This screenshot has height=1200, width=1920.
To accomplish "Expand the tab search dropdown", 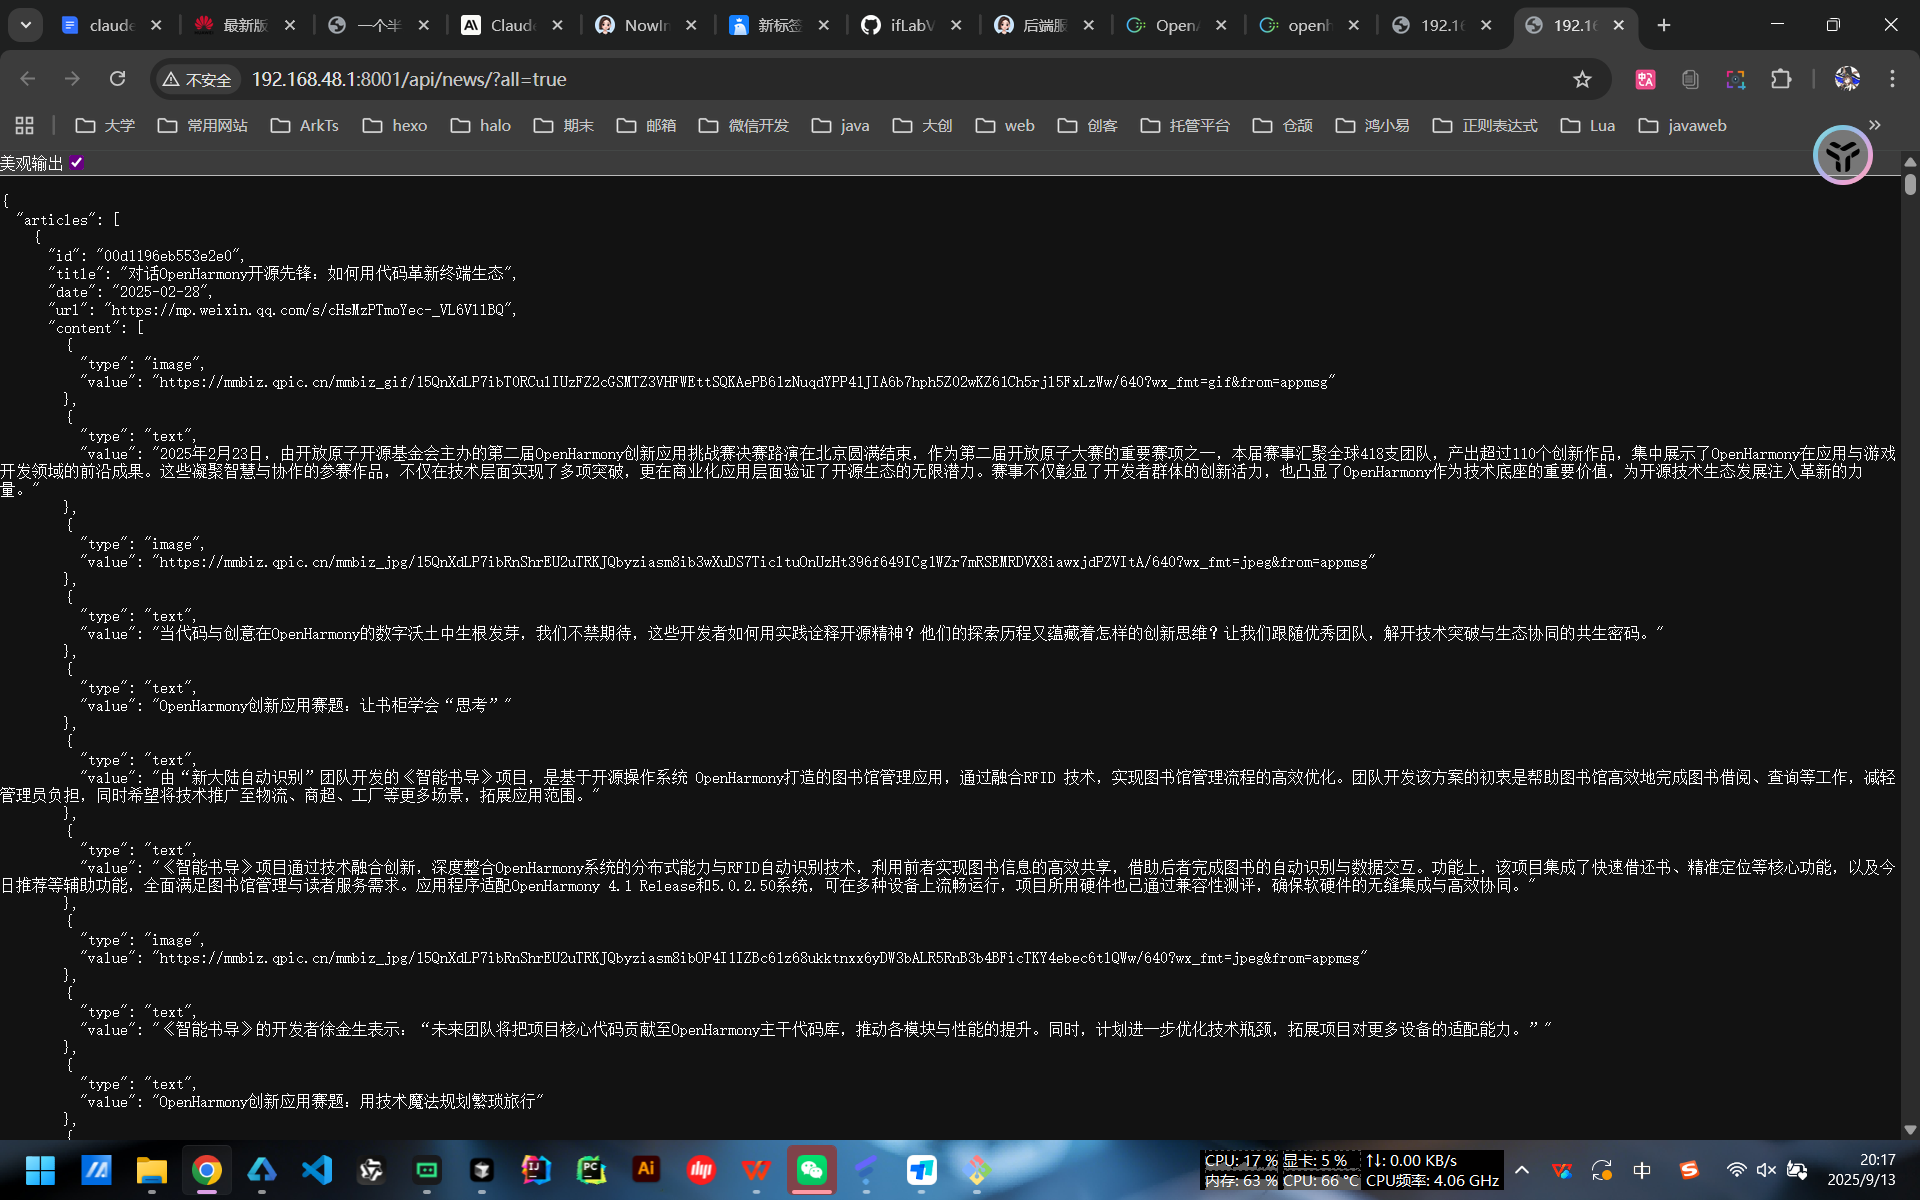I will click(x=26, y=25).
